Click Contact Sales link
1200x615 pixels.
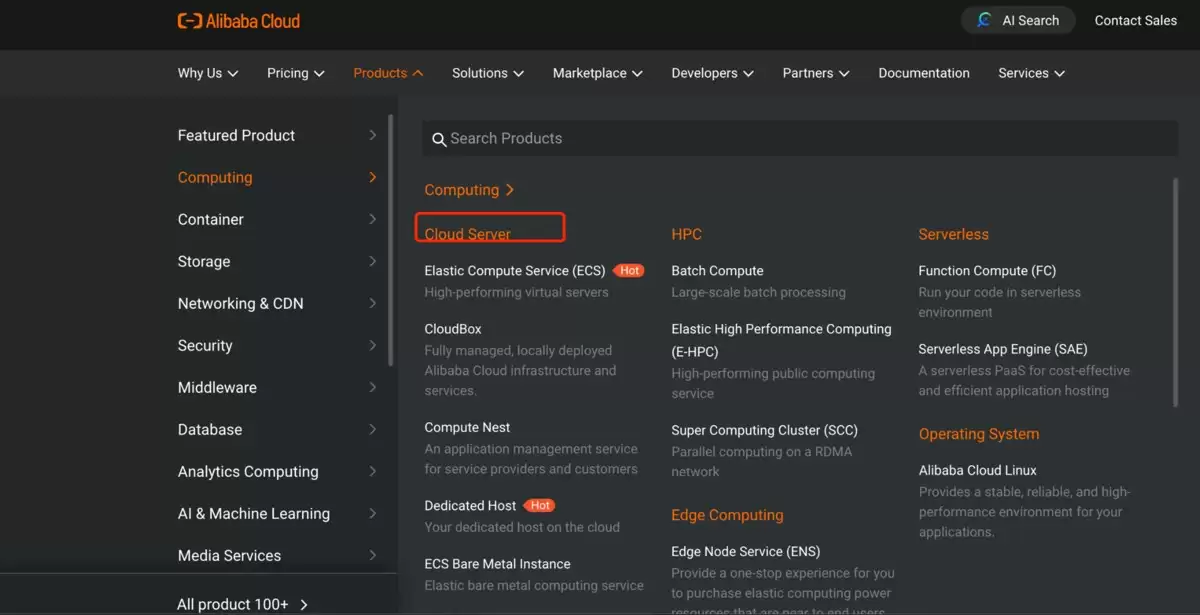tap(1135, 20)
